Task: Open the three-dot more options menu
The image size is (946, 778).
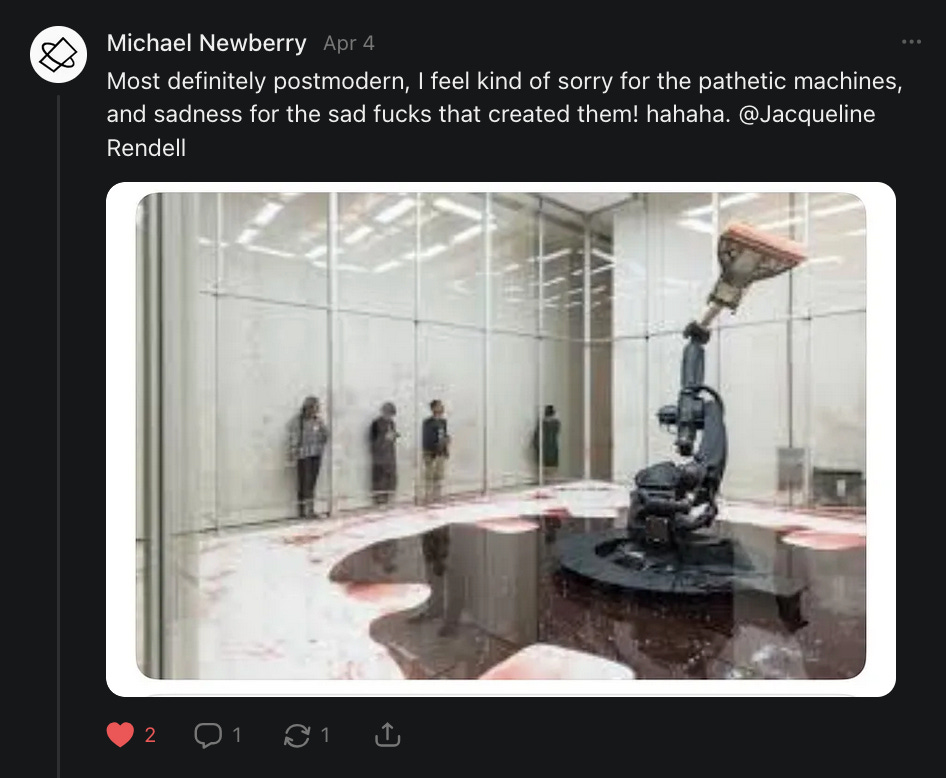Action: (911, 42)
